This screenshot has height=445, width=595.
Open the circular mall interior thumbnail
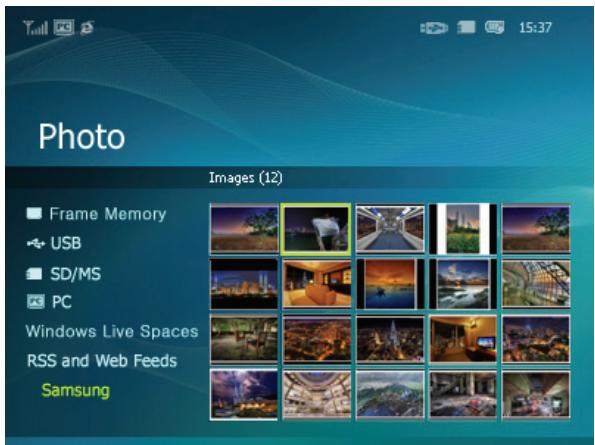tap(316, 395)
